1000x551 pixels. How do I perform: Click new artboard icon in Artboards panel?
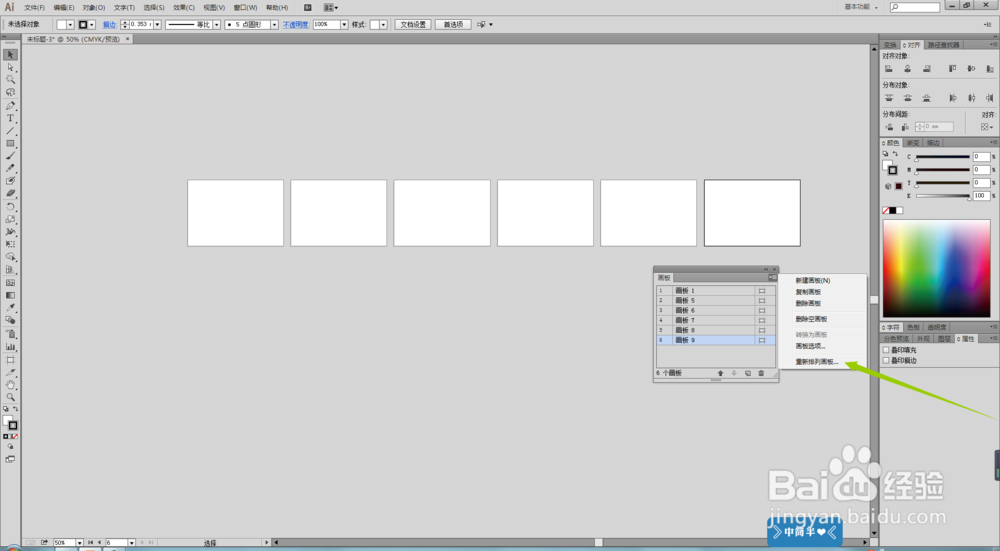pos(748,373)
